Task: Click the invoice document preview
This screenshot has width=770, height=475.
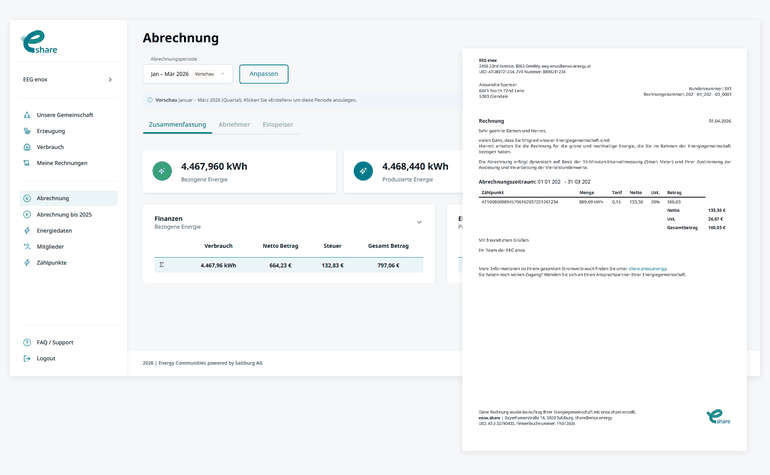Action: 605,250
